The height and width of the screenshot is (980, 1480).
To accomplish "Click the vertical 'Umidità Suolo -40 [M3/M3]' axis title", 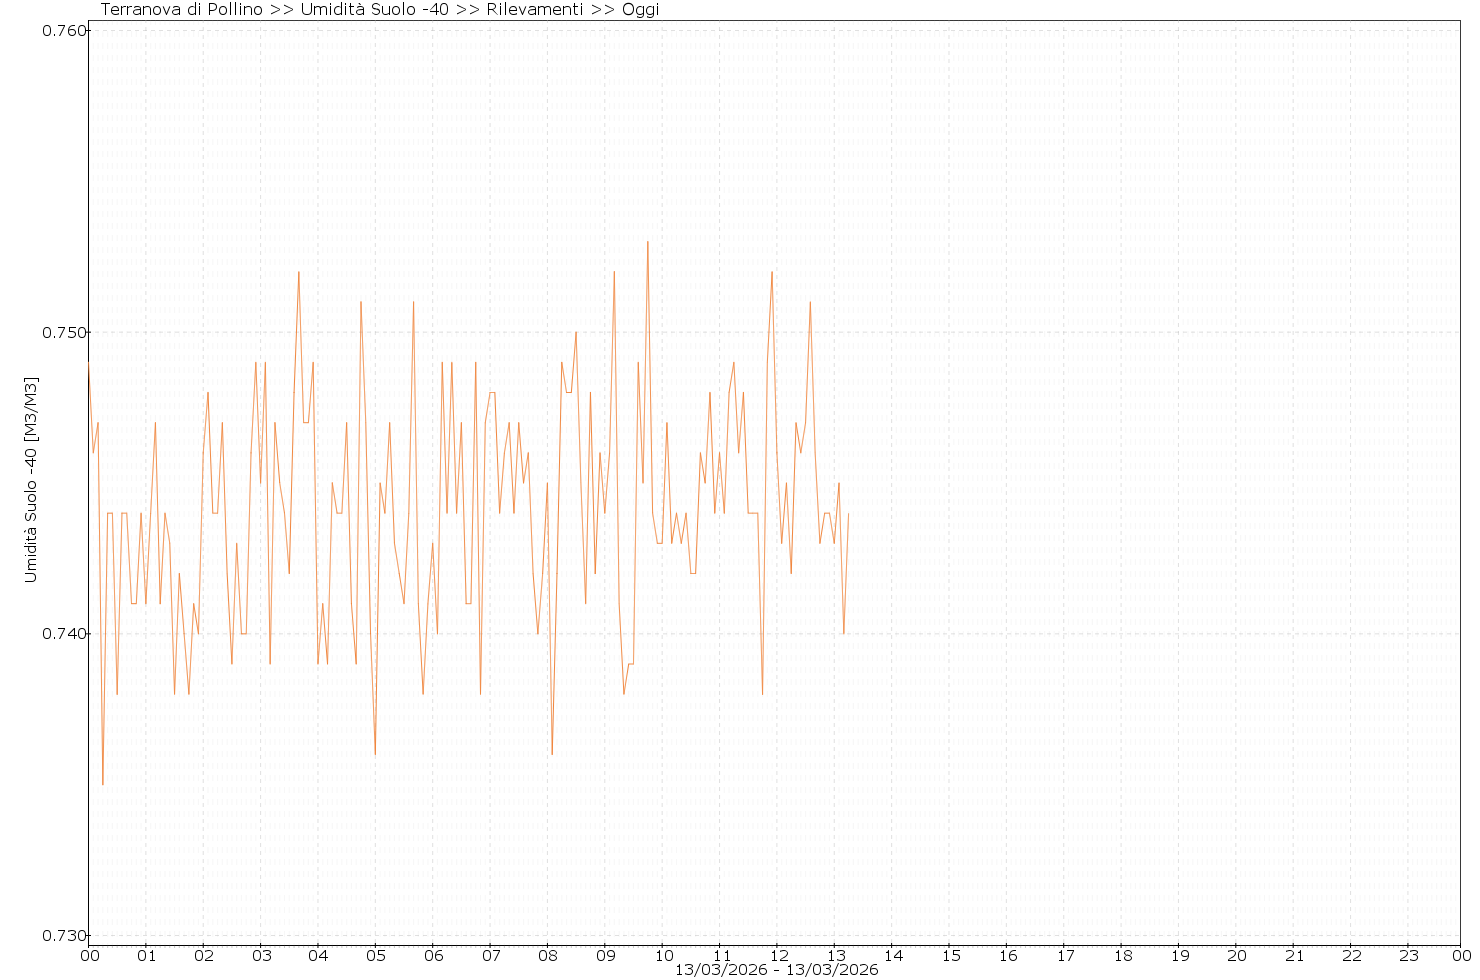I will click(31, 480).
